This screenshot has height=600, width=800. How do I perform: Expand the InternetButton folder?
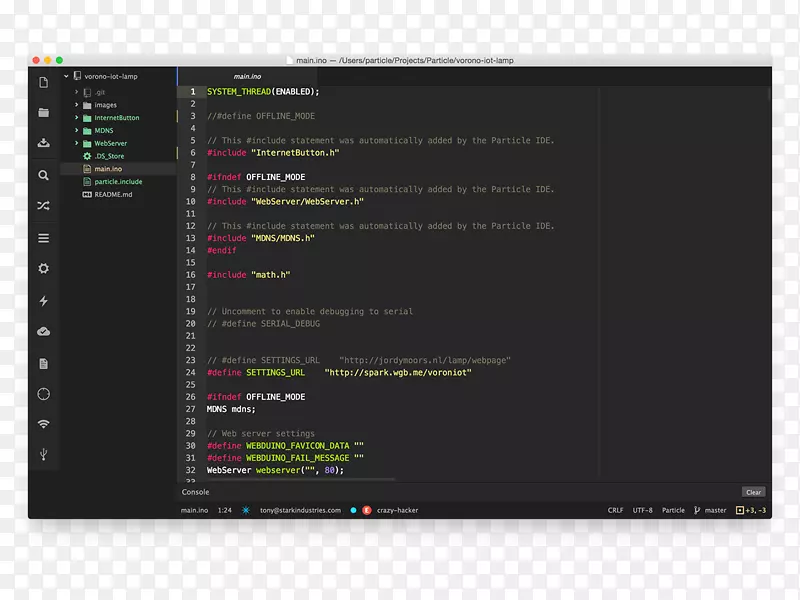tap(76, 118)
